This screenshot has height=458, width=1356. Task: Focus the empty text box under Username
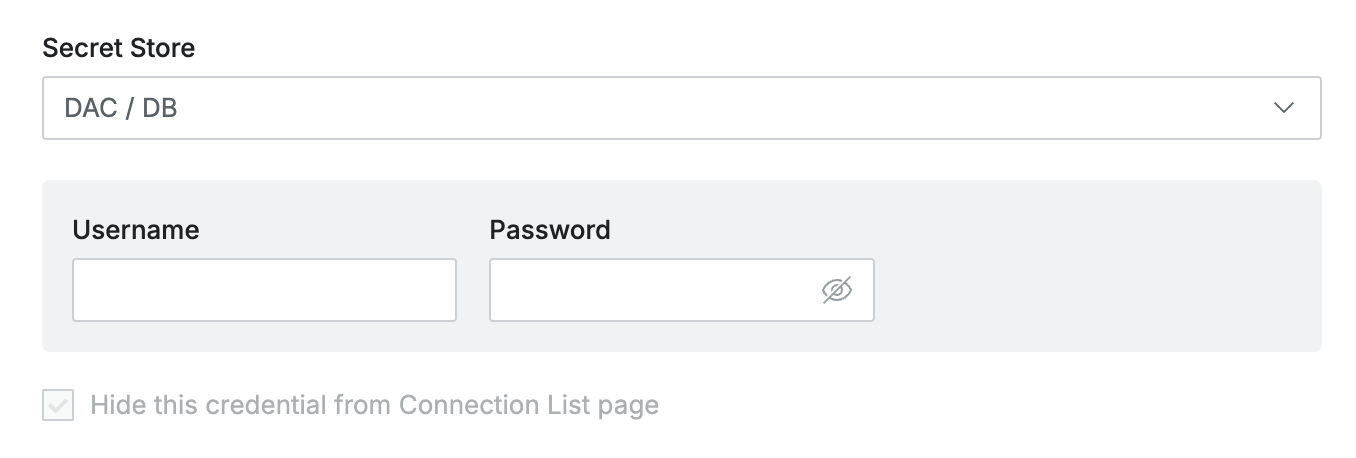point(264,290)
